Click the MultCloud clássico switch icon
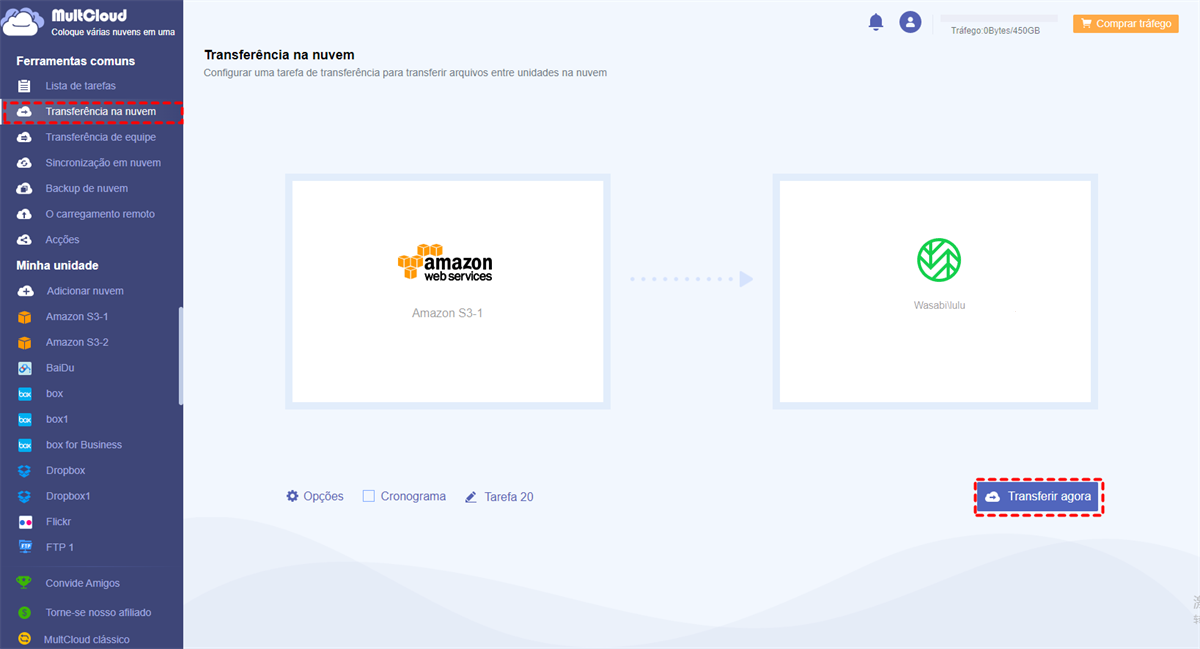 24,639
